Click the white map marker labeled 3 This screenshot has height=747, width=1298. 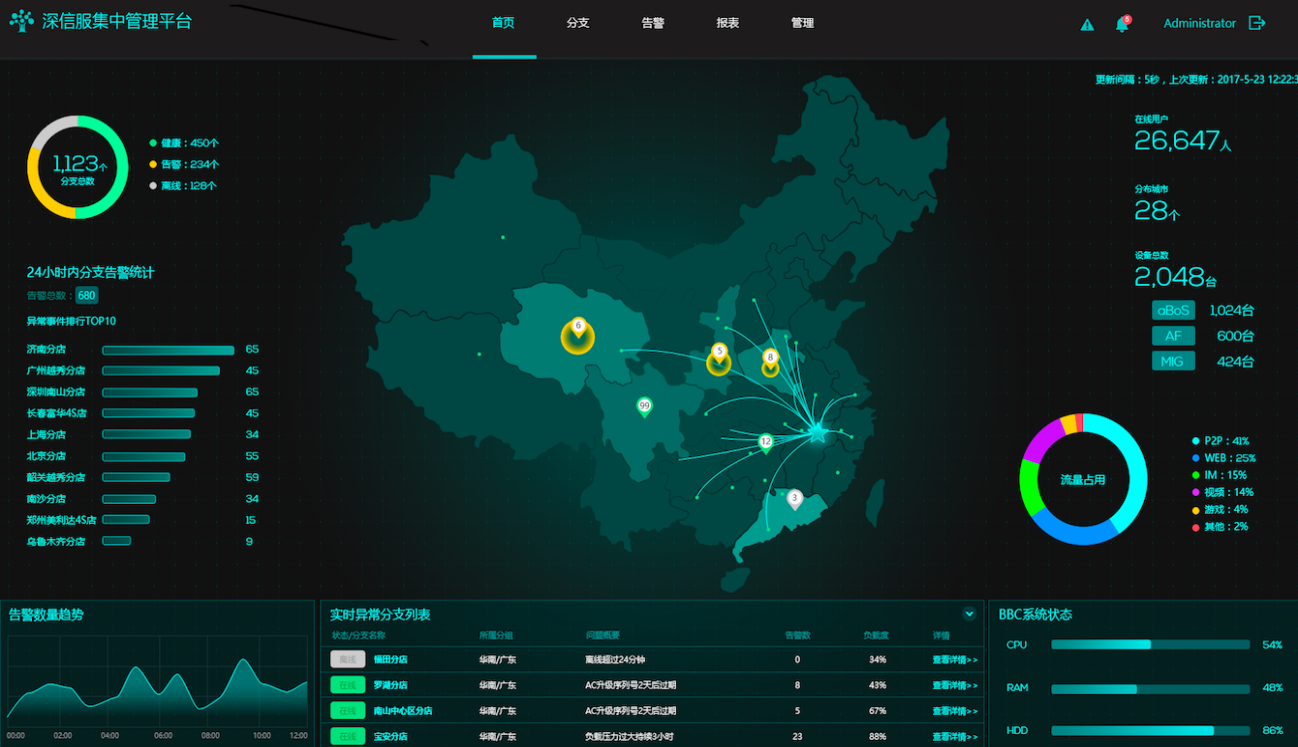tap(794, 498)
